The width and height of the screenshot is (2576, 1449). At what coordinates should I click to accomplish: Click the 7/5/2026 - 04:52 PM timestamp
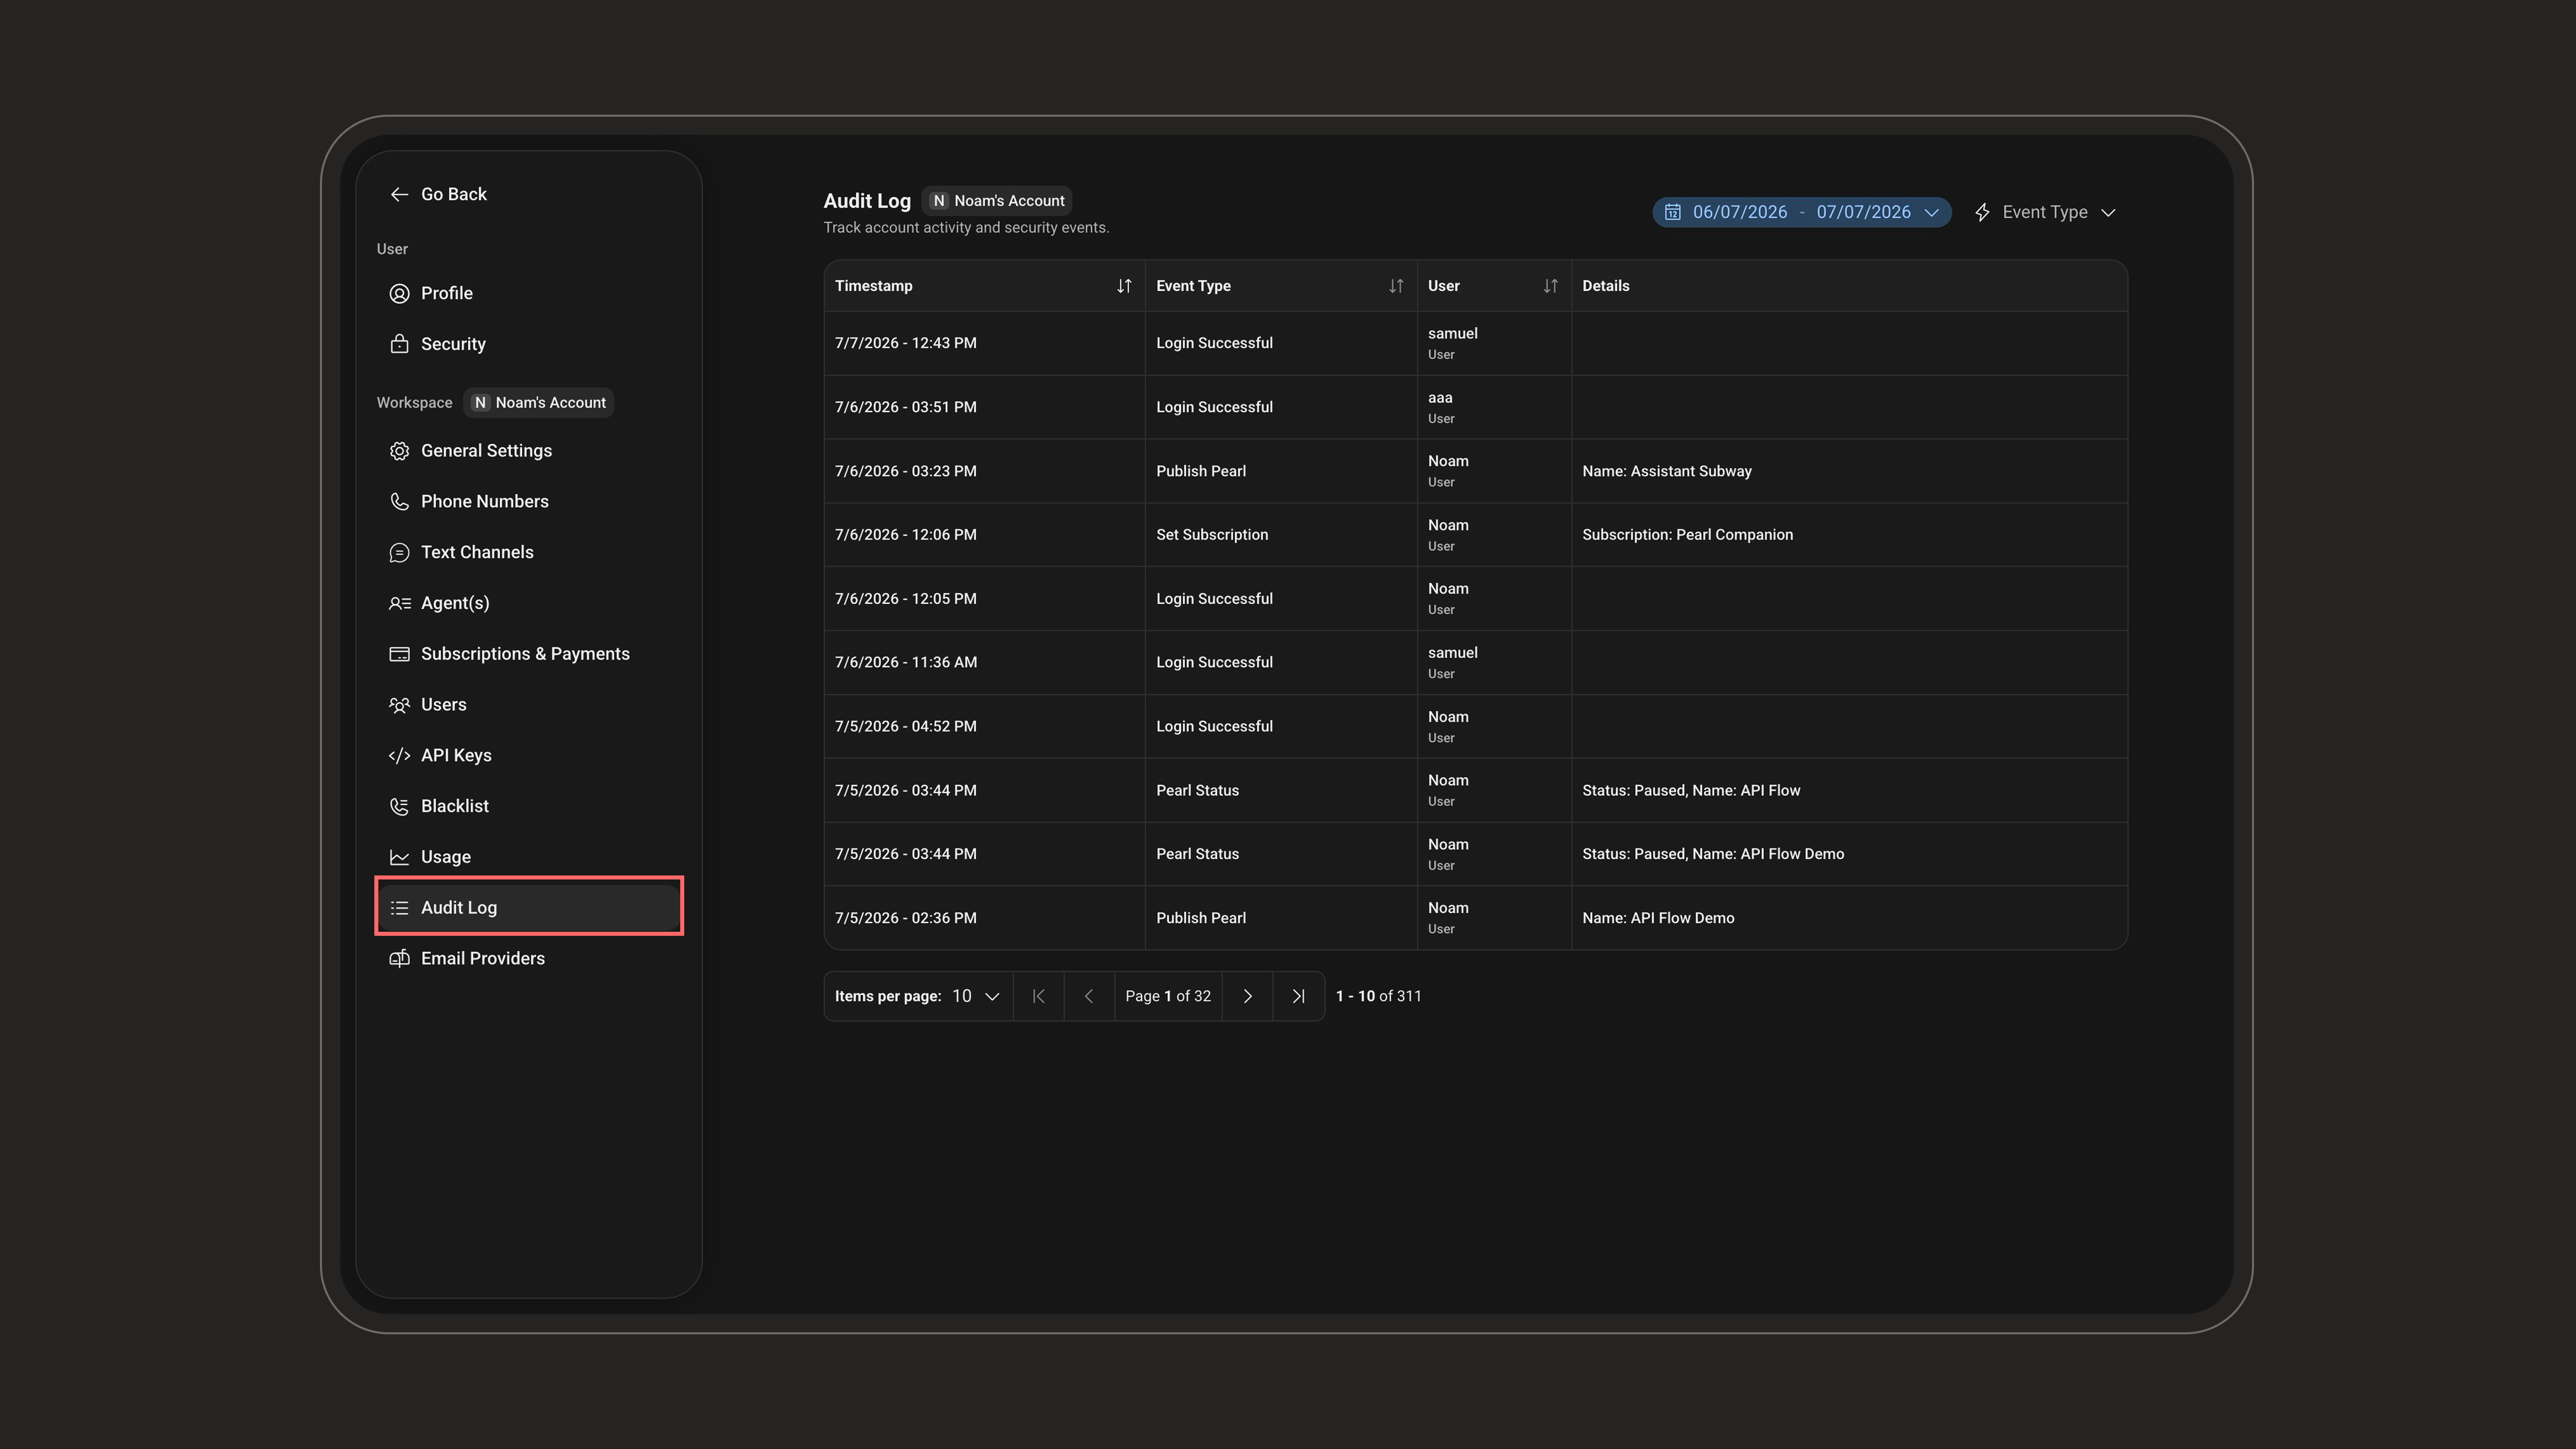[905, 726]
